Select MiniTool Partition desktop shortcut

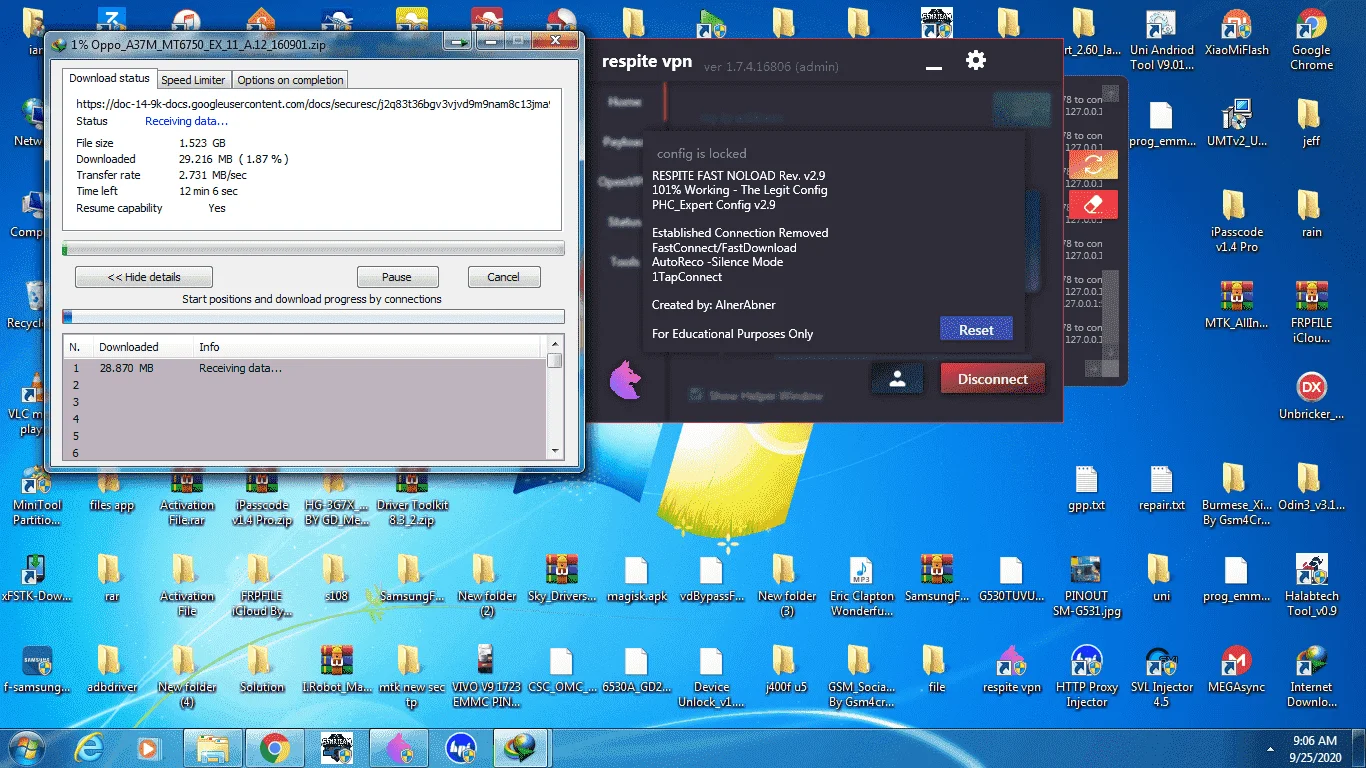coord(37,495)
